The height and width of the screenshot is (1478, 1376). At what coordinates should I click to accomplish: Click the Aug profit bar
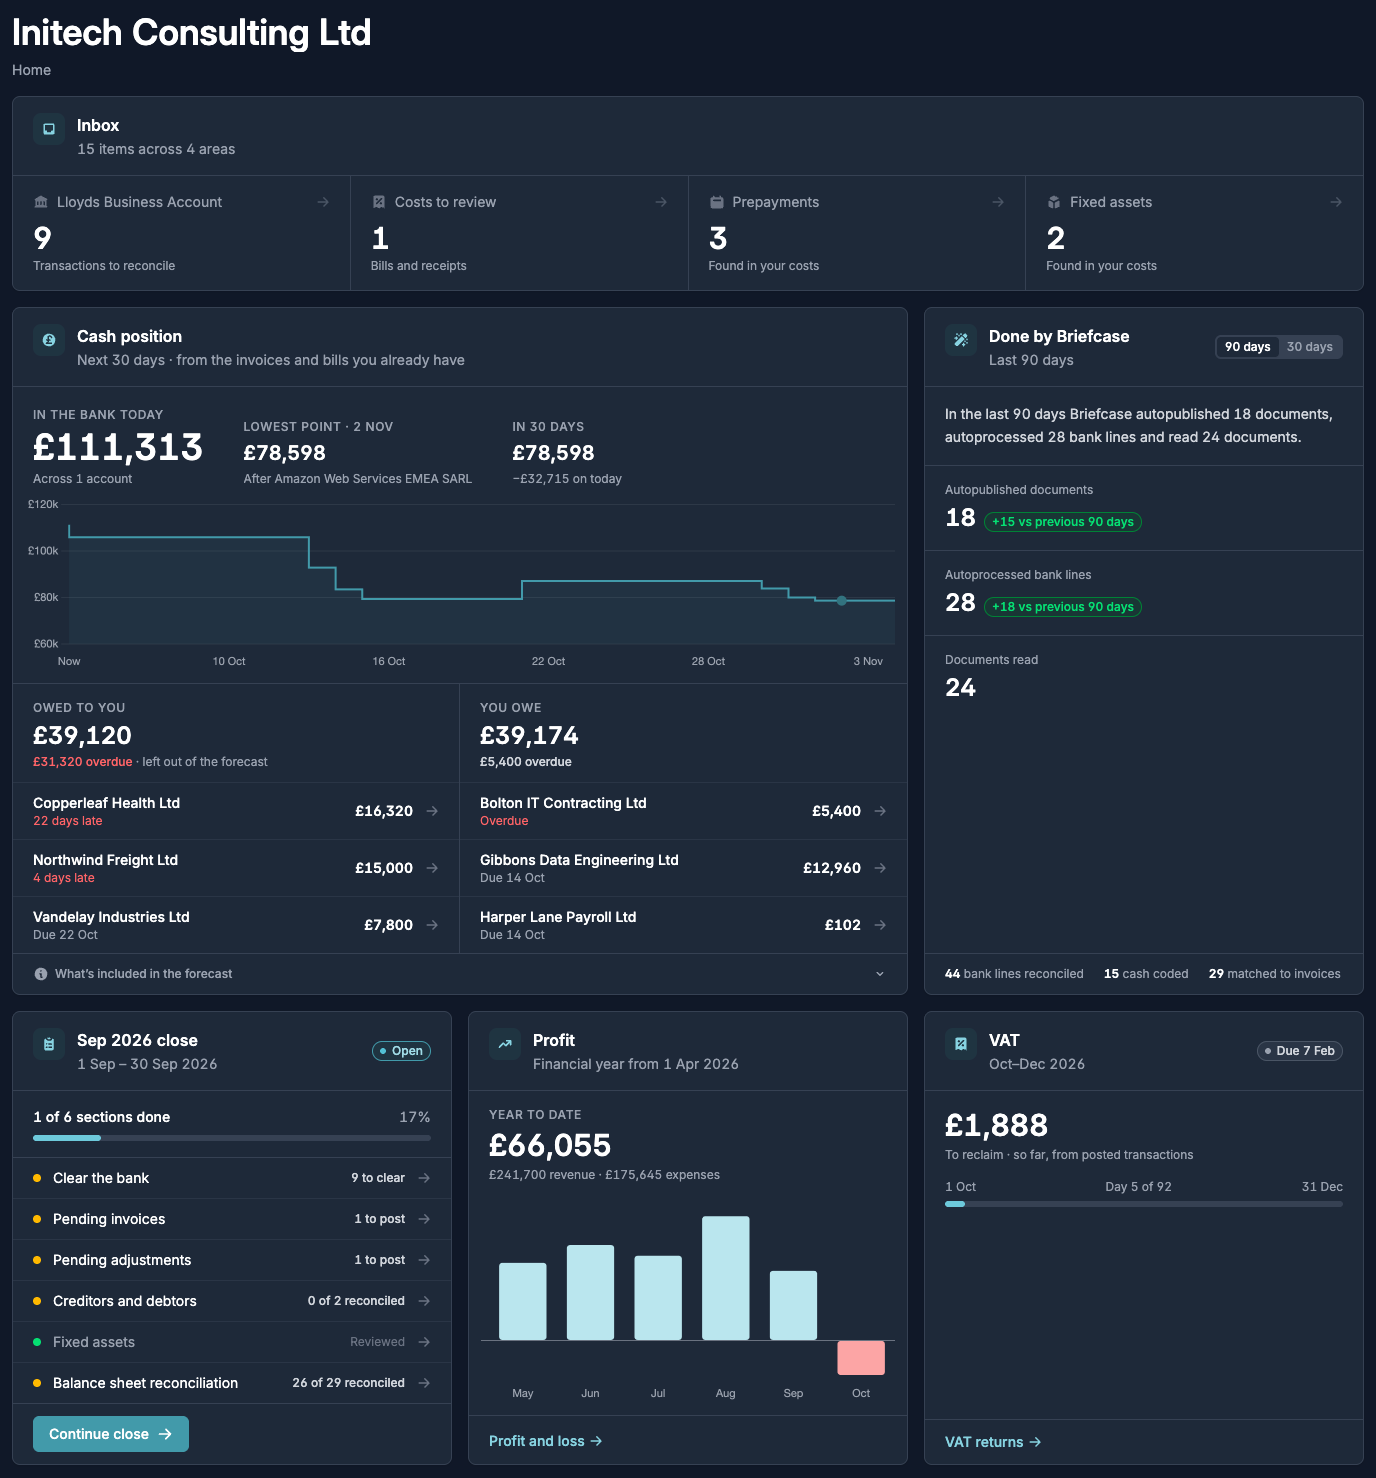point(726,1278)
